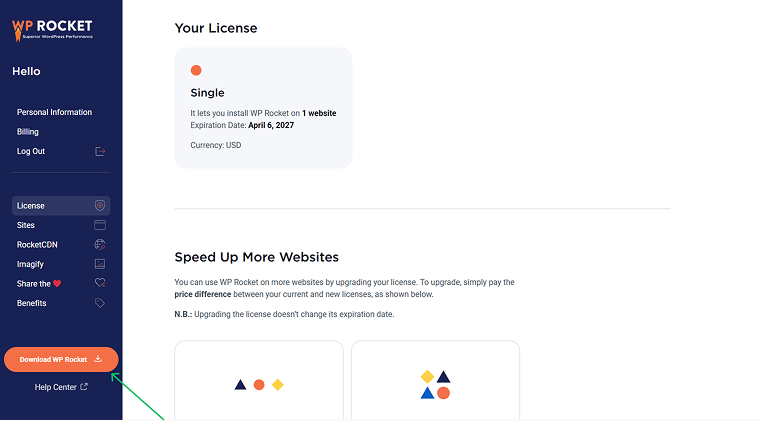
Task: Click the Single license title
Action: (x=207, y=93)
